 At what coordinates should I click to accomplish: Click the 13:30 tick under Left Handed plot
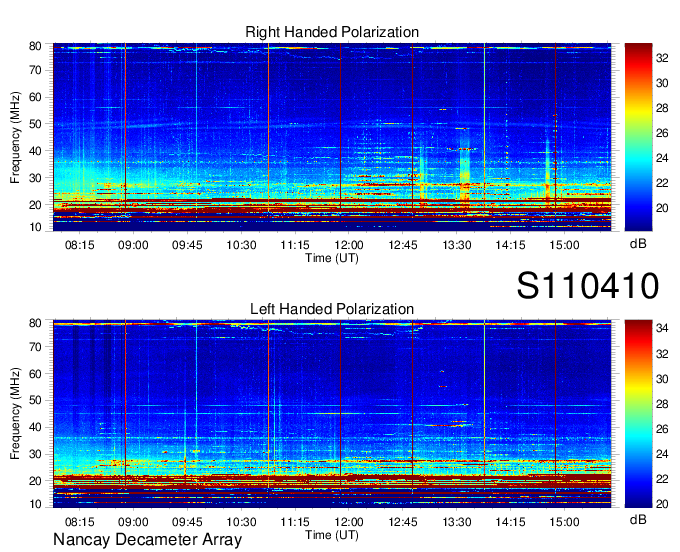coord(457,522)
